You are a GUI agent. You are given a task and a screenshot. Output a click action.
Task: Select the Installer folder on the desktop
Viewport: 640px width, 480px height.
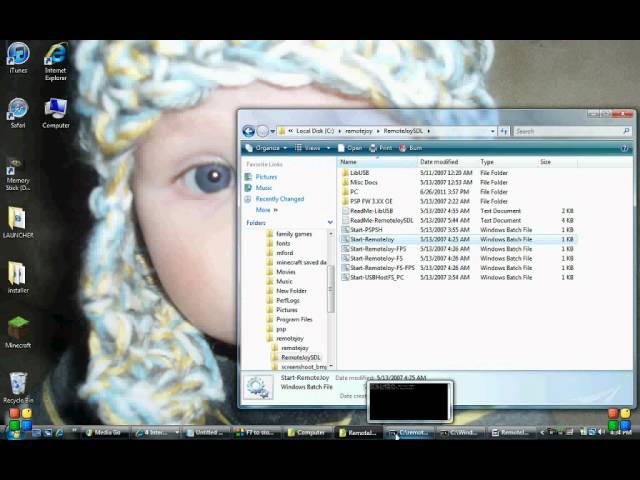(x=18, y=278)
